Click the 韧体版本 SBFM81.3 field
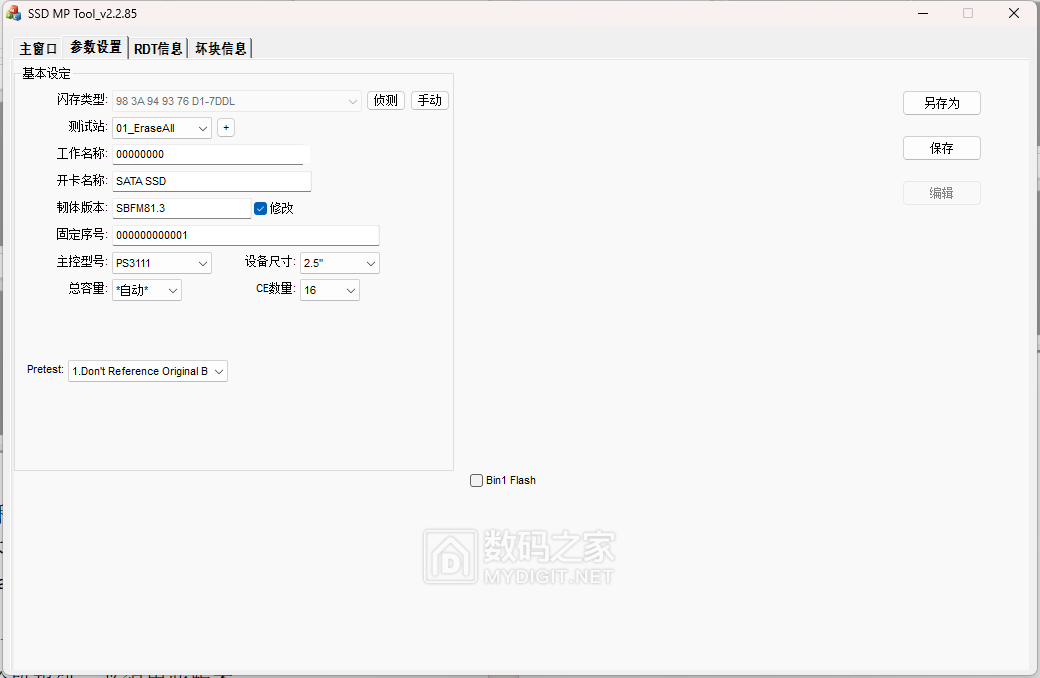 pyautogui.click(x=182, y=208)
